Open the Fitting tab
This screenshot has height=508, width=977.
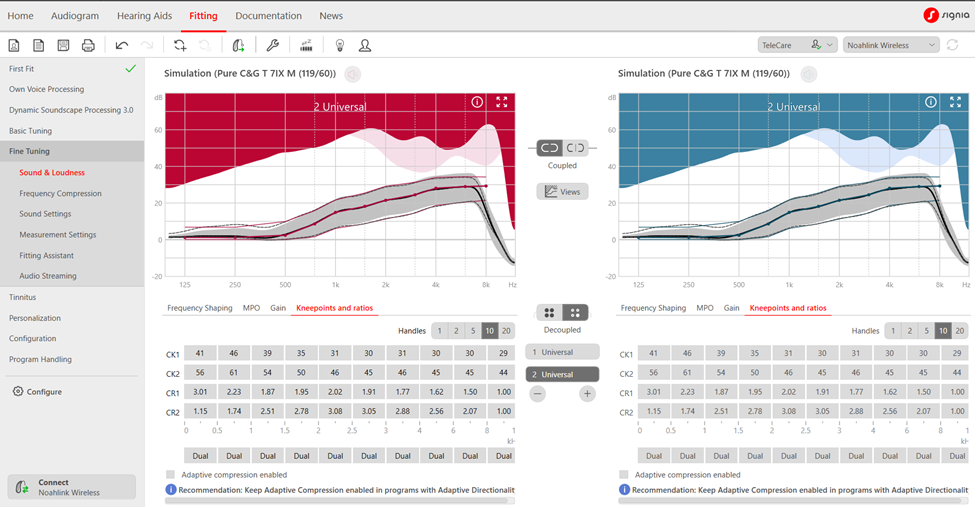pyautogui.click(x=203, y=16)
